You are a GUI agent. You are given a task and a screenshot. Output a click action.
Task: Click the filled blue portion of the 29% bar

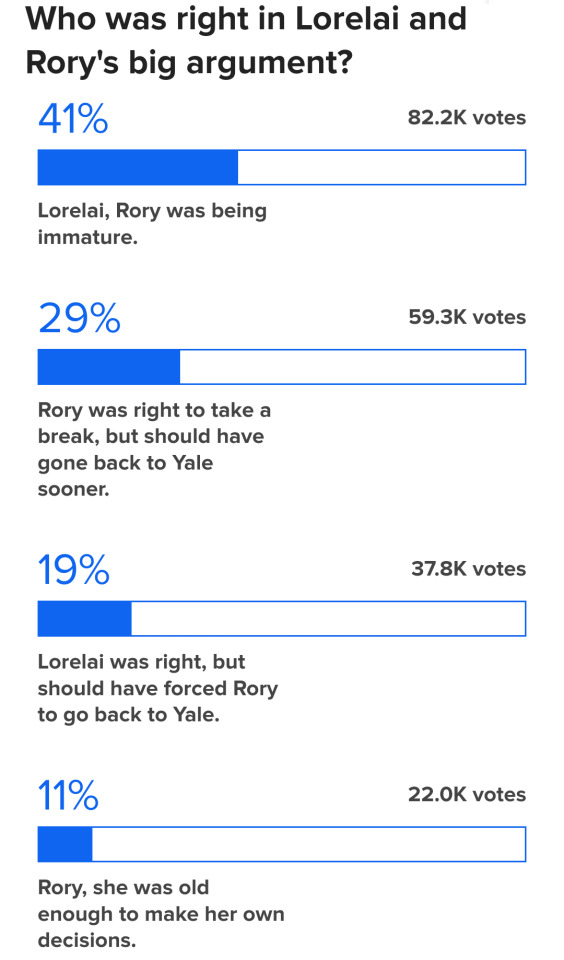(109, 367)
